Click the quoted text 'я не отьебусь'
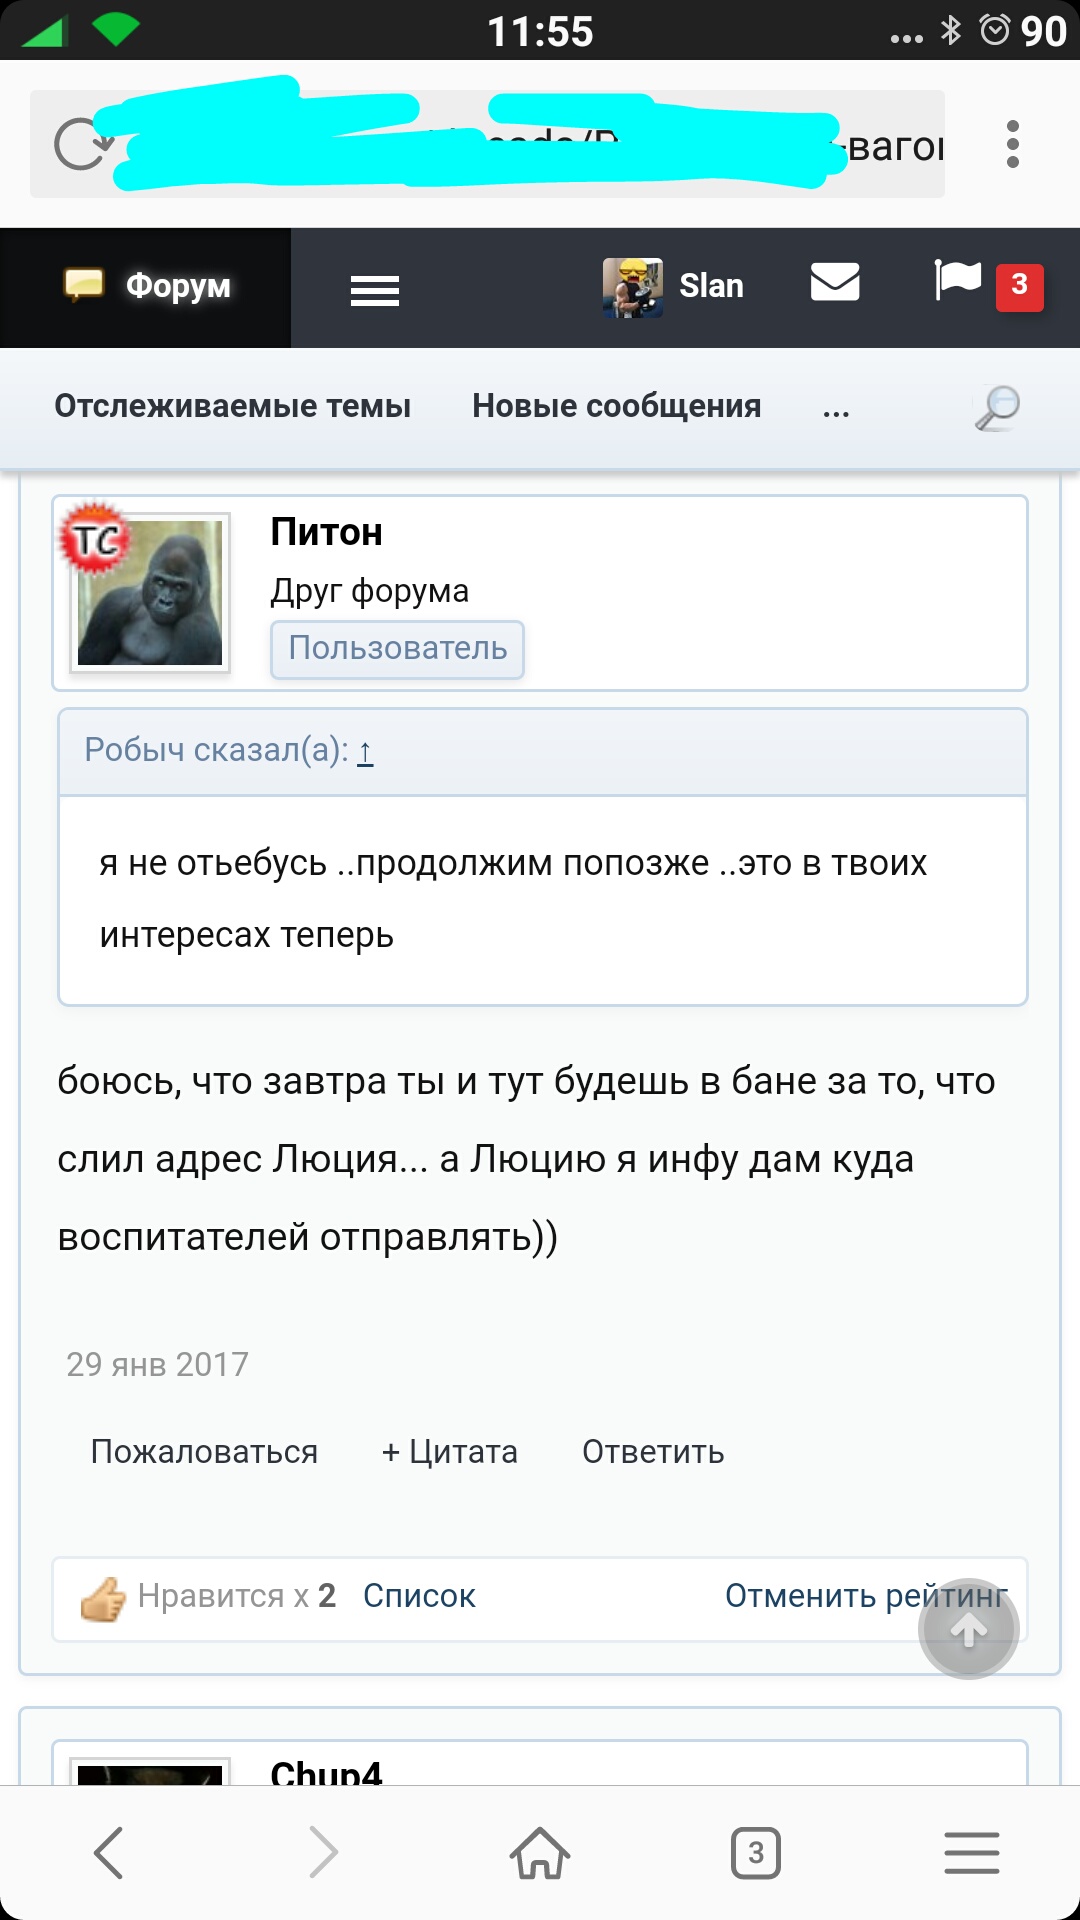The image size is (1080, 1920). coord(213,863)
